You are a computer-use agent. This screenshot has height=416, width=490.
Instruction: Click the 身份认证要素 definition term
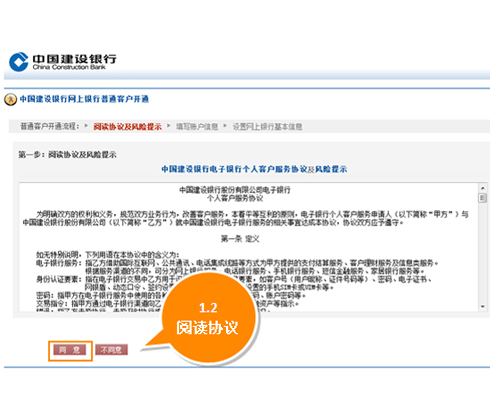tap(59, 279)
